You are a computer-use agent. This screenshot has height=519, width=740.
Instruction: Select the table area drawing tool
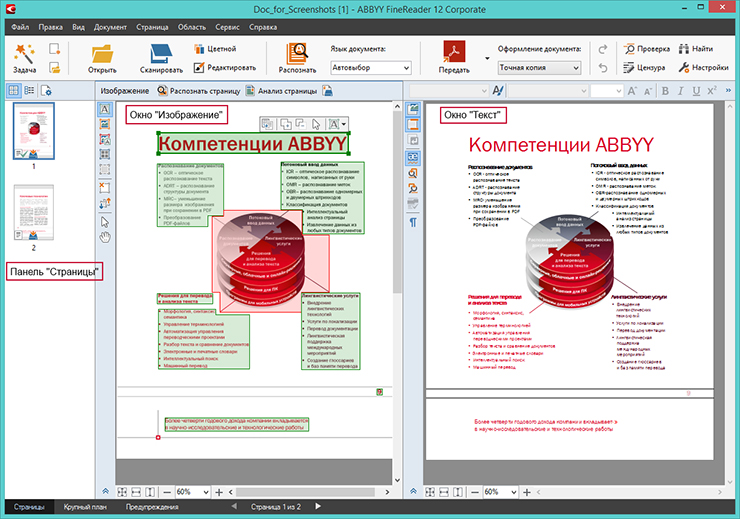(105, 154)
